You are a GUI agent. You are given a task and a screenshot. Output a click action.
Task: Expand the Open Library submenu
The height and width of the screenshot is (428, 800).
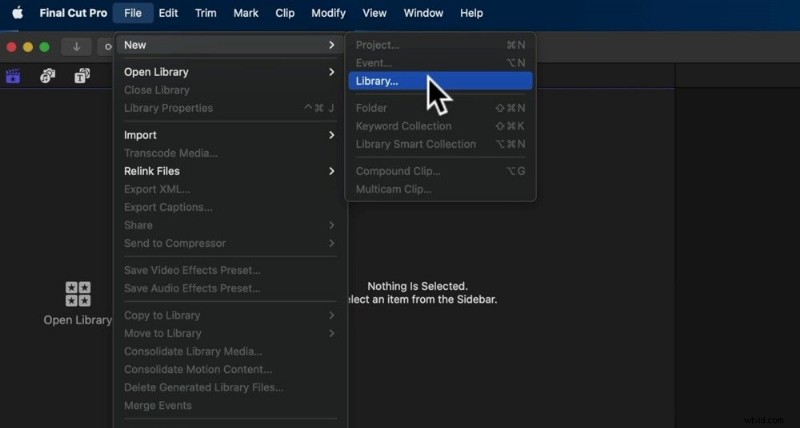[332, 72]
